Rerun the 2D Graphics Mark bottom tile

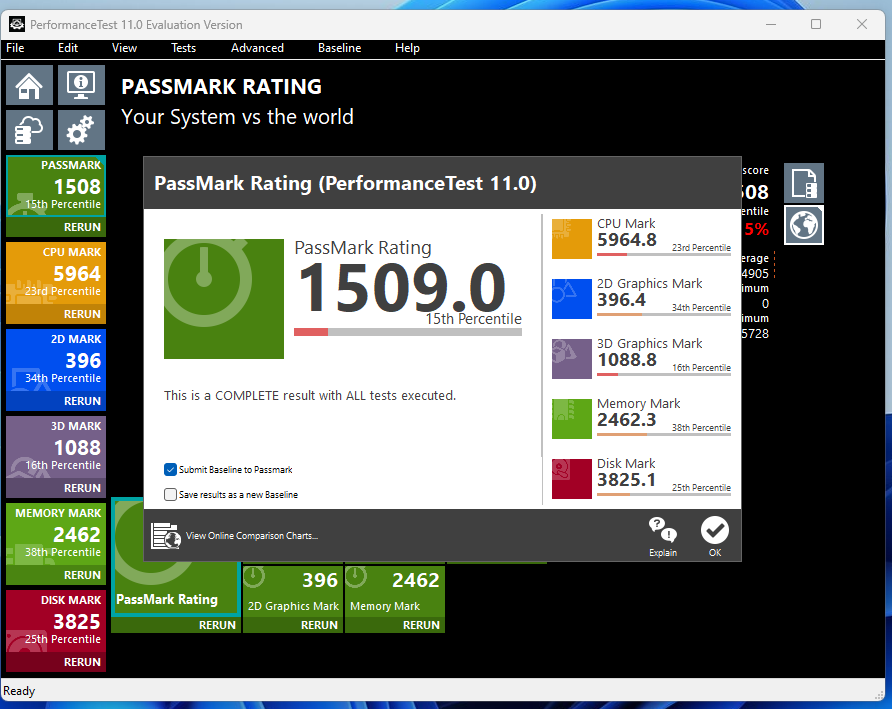[x=319, y=625]
